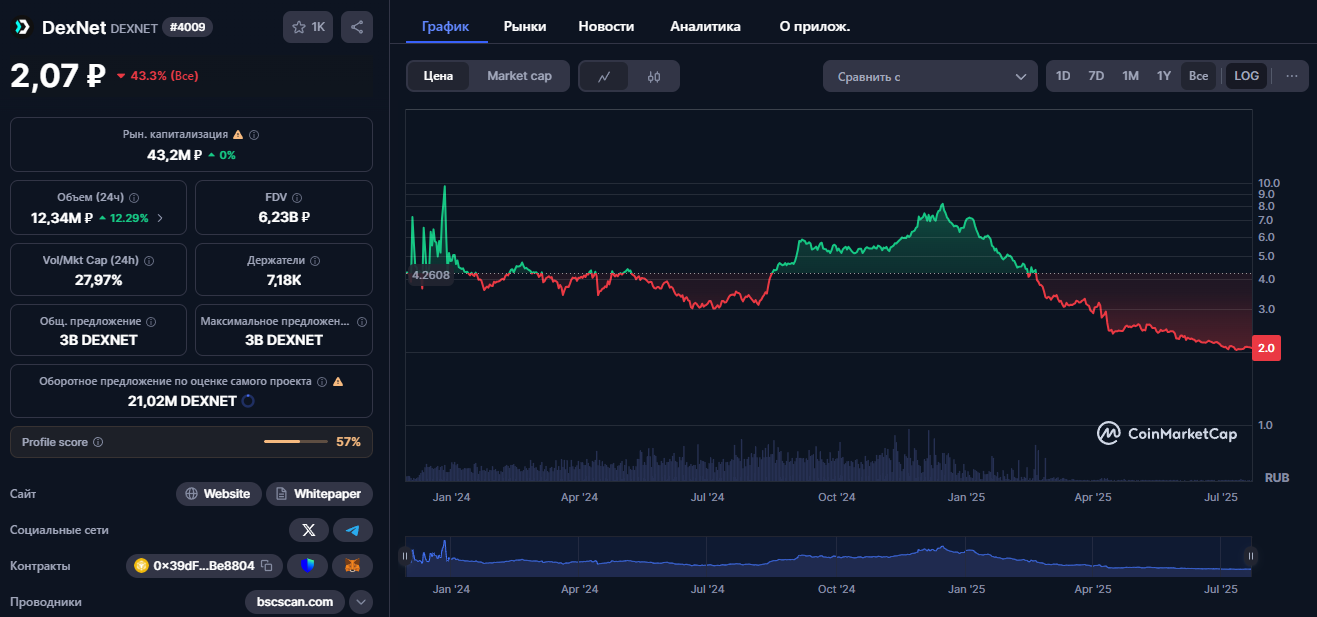Open the X (Twitter) social link
Screen dimensions: 1317x617
click(x=308, y=530)
